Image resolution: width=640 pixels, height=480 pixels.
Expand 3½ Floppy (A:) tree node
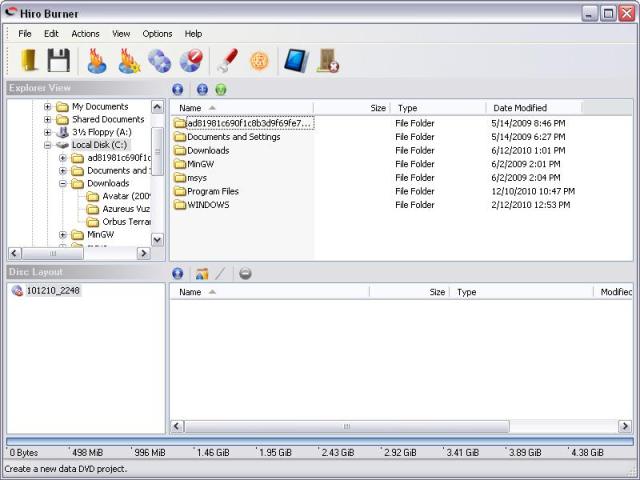point(47,132)
